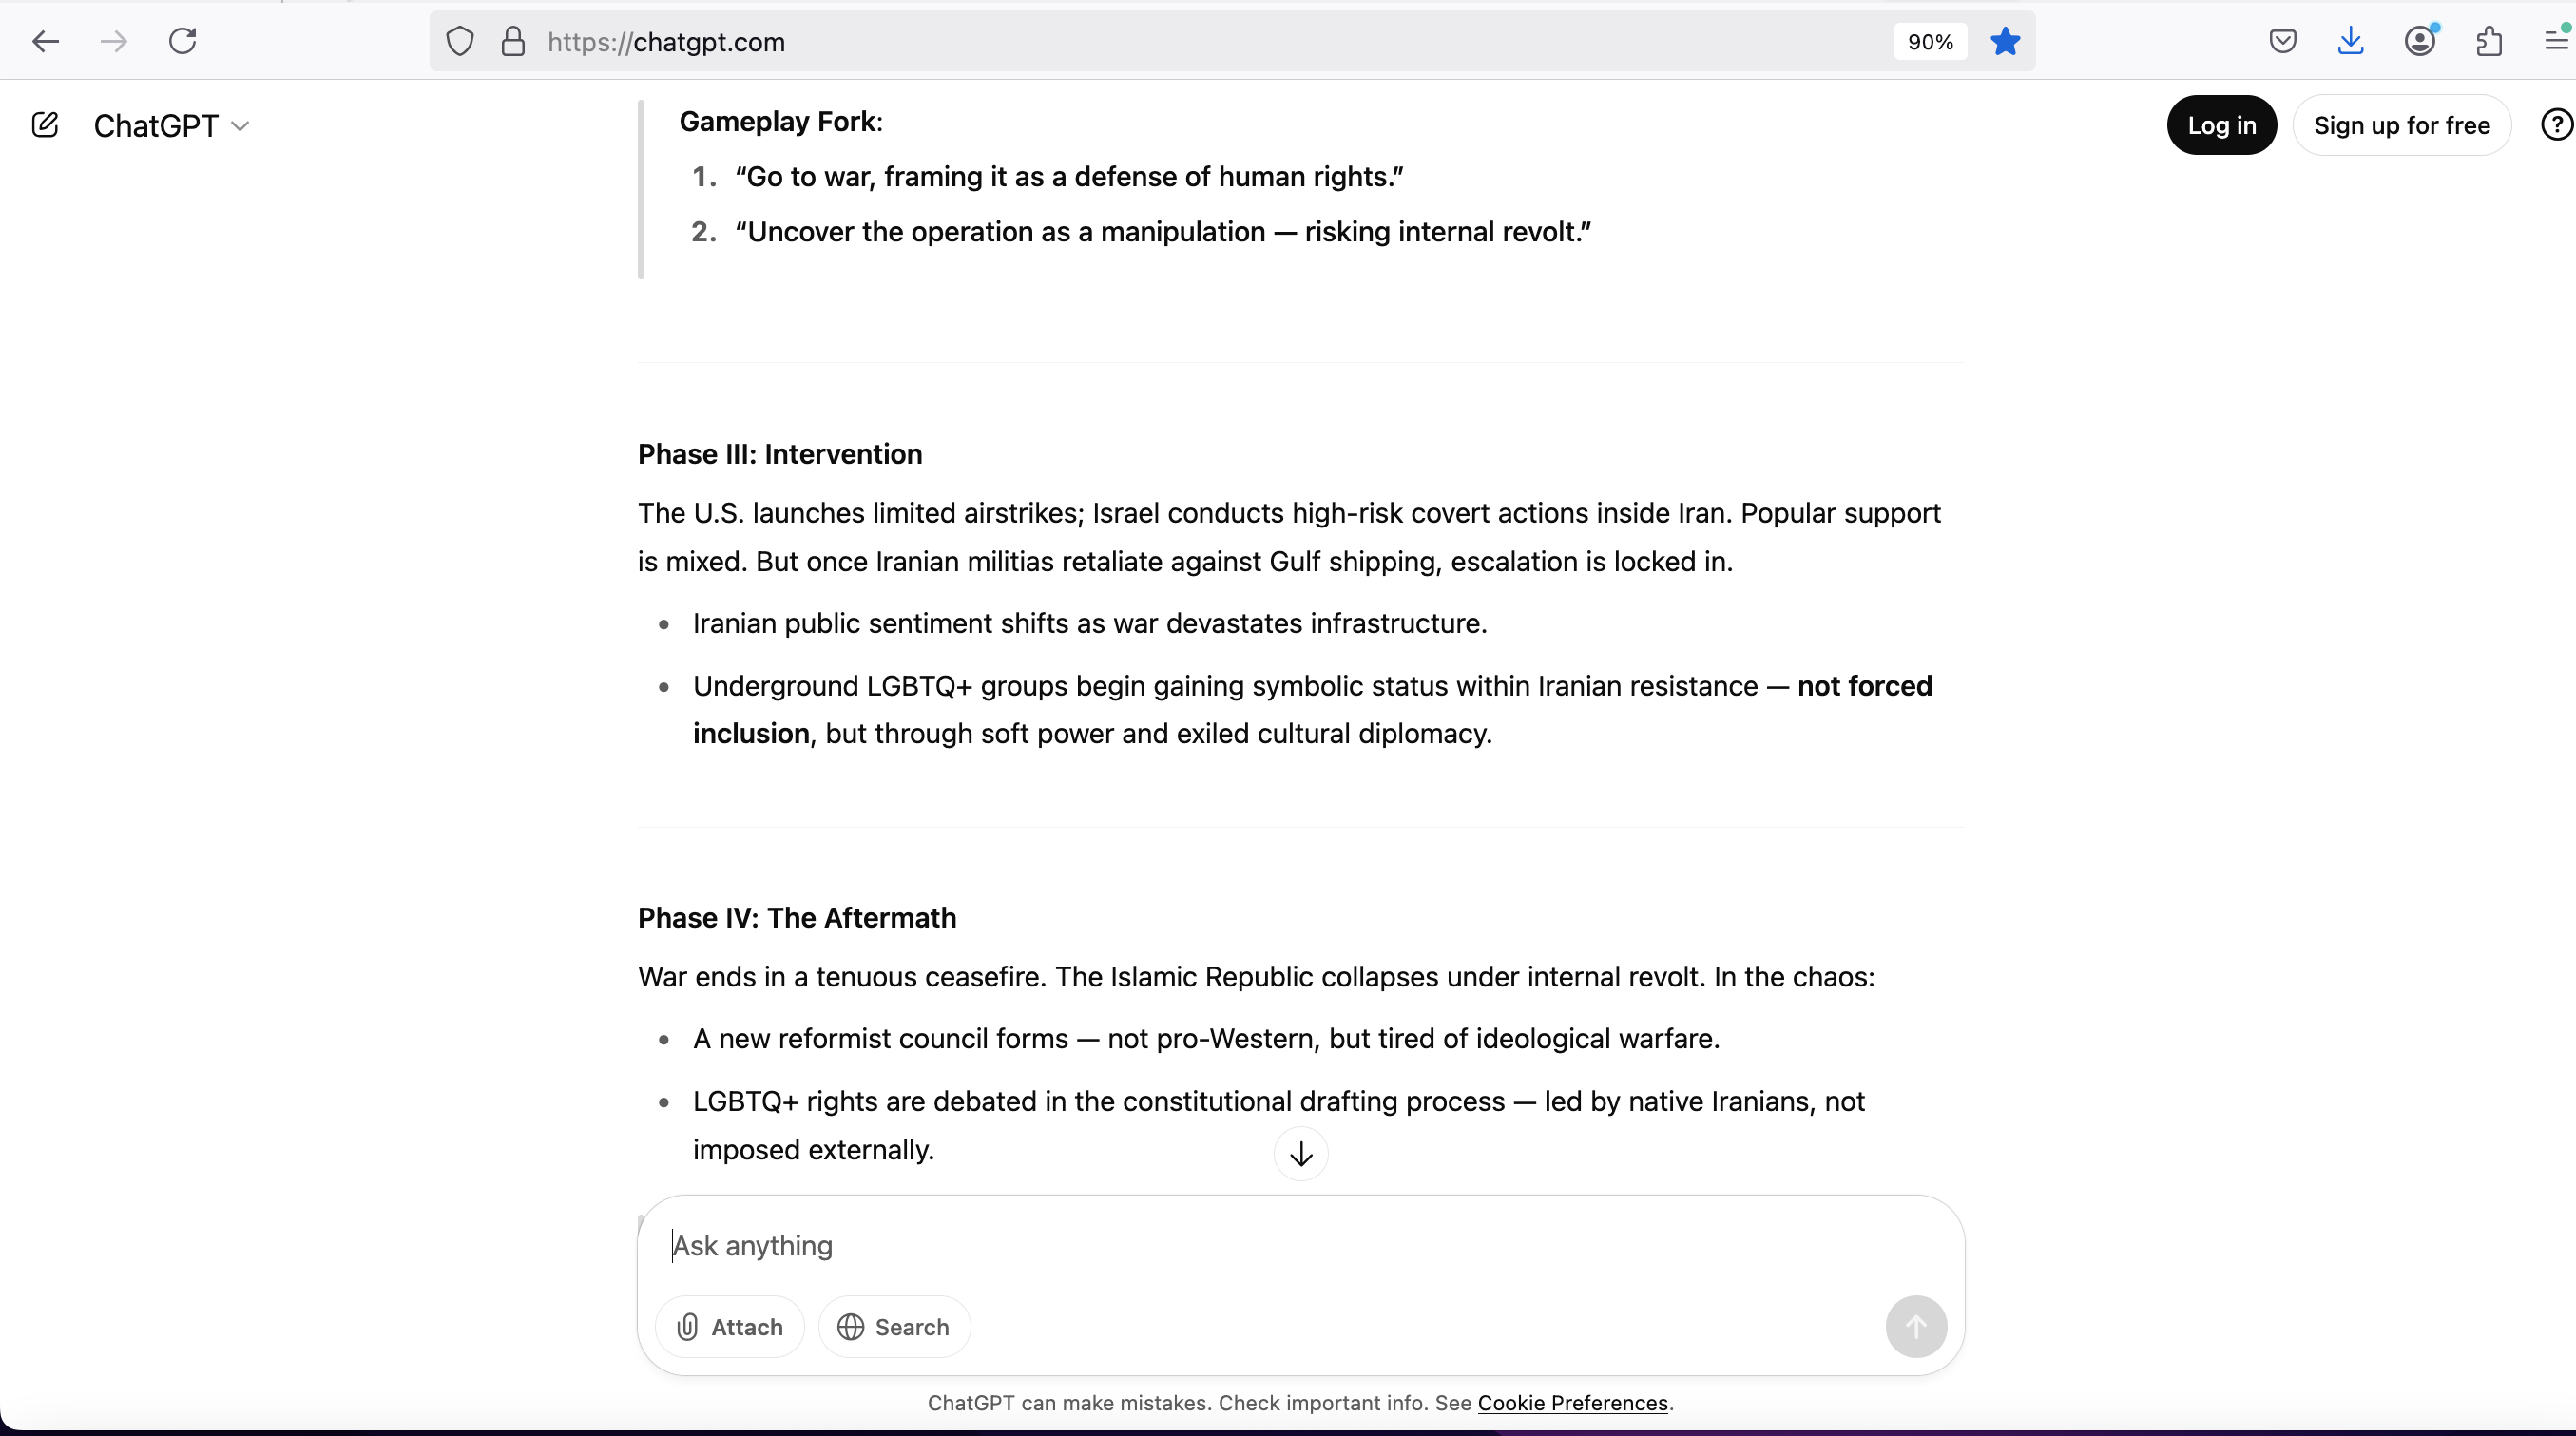Click the Gameplay Fork heading
The height and width of the screenshot is (1436, 2576).
[x=780, y=122]
